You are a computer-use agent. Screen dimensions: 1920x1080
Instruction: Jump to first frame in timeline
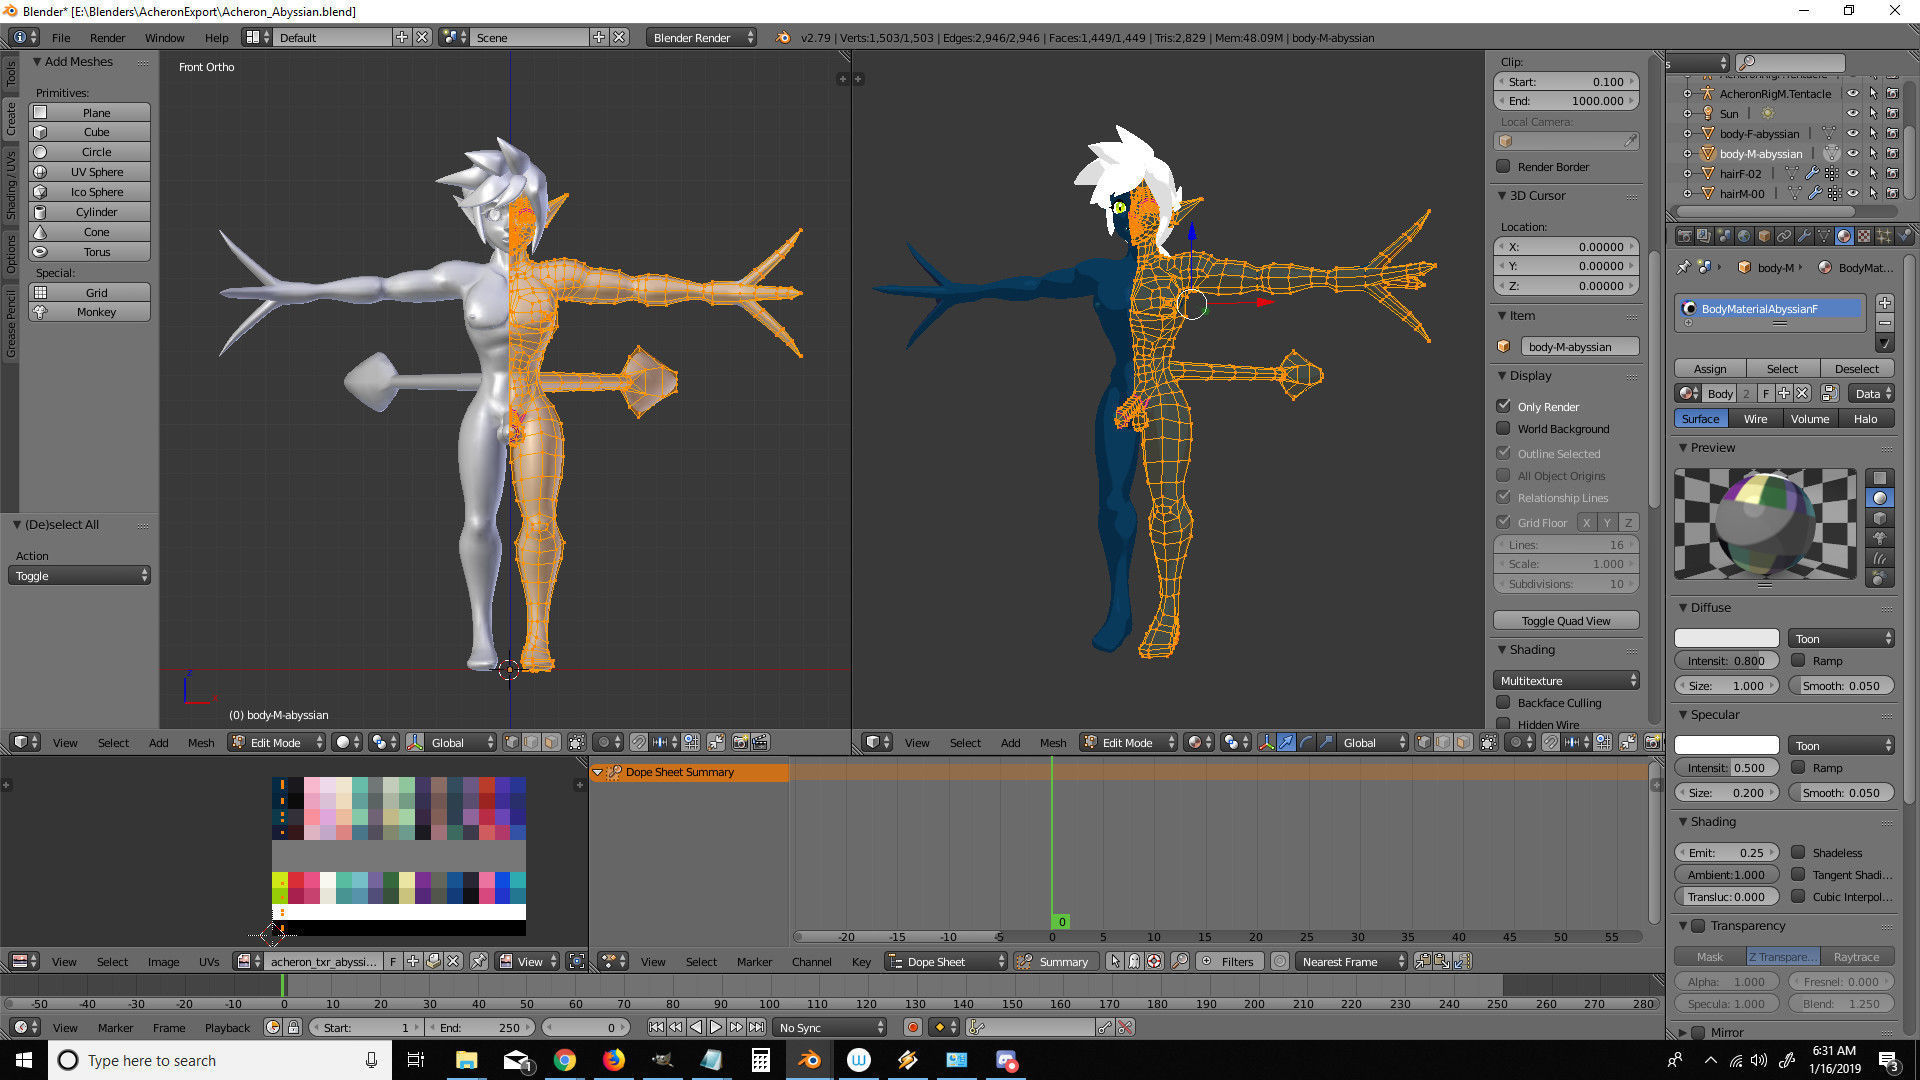[656, 1027]
